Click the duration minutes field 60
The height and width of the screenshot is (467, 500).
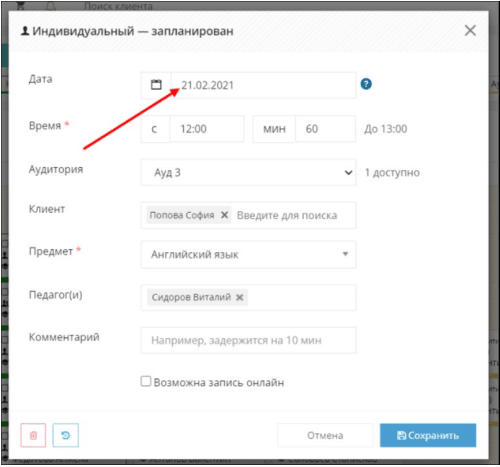325,129
